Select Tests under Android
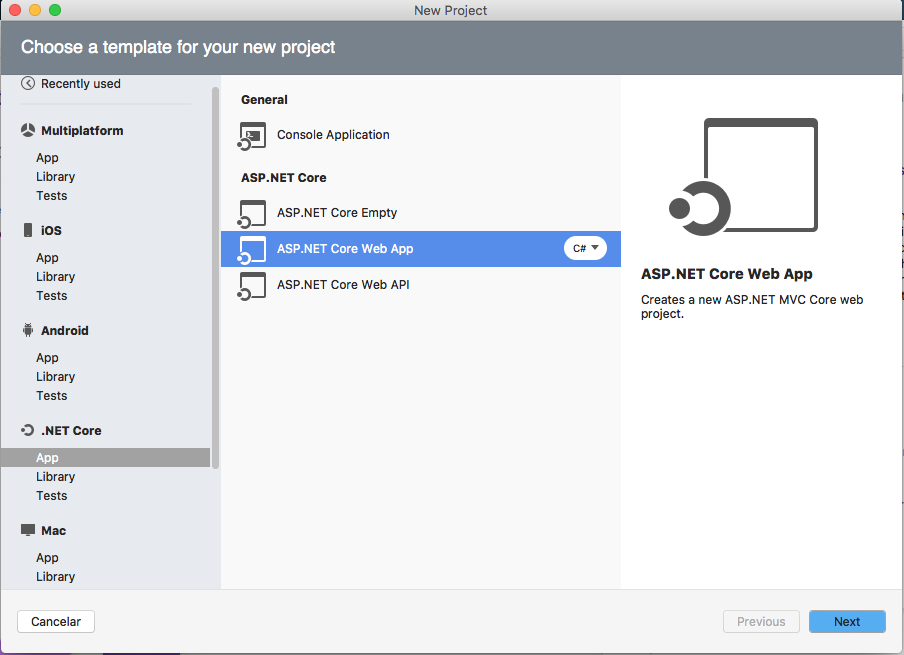The height and width of the screenshot is (655, 904). (51, 396)
